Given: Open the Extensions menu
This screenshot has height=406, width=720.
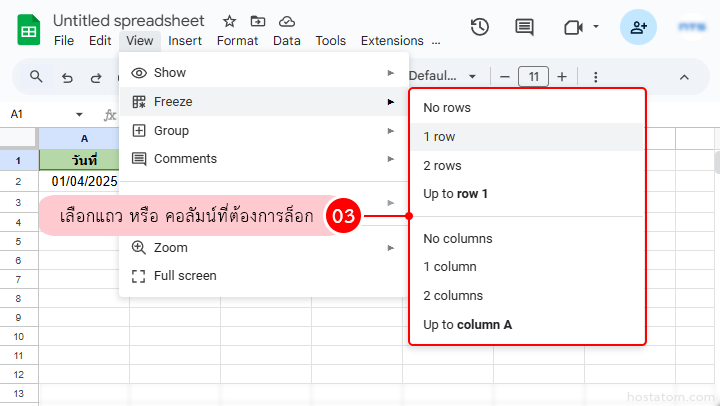Looking at the screenshot, I should point(392,41).
